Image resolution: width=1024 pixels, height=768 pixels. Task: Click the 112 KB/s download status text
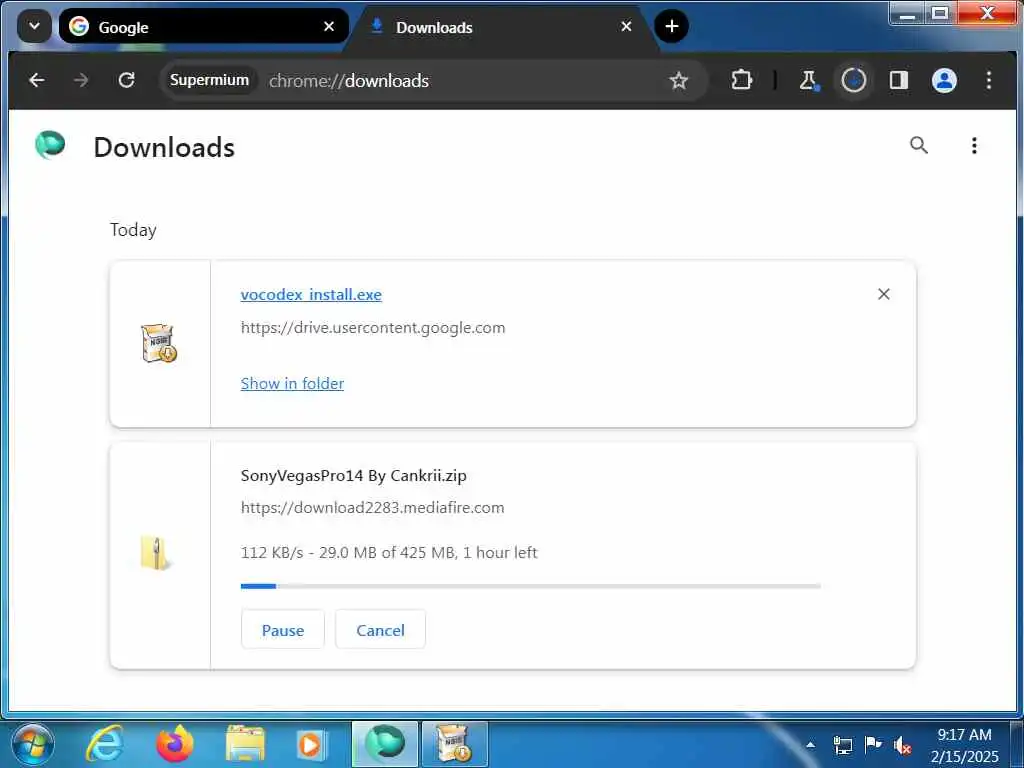[389, 552]
